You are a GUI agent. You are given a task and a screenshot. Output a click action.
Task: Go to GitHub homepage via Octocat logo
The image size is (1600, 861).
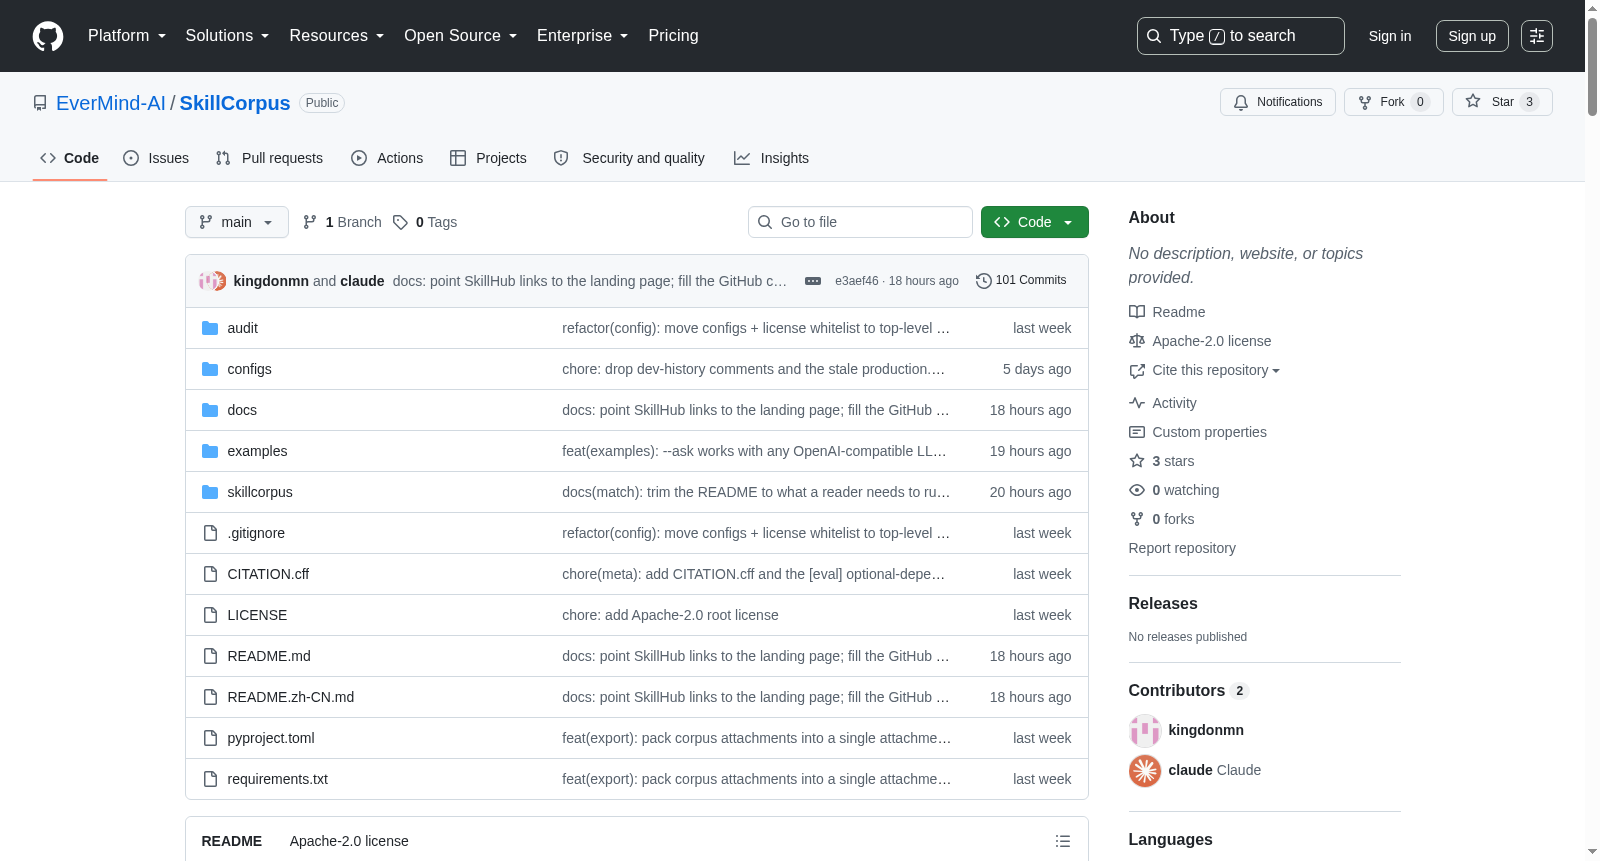48,36
